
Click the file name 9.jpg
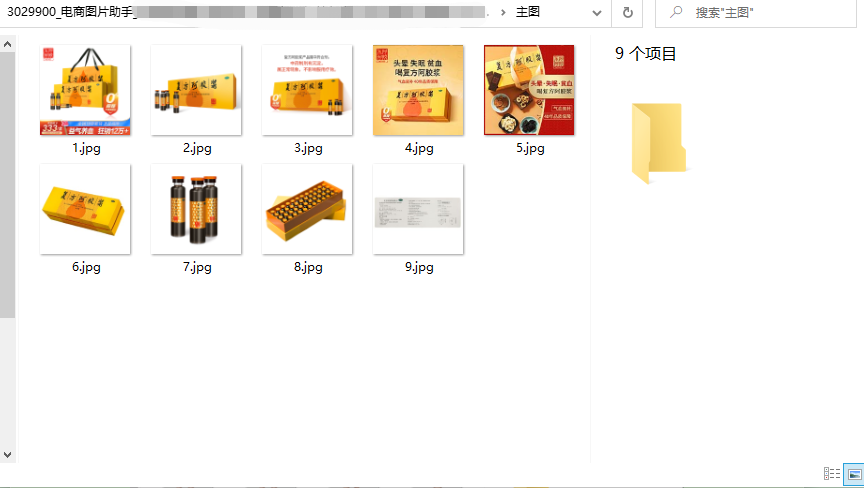pyautogui.click(x=419, y=267)
